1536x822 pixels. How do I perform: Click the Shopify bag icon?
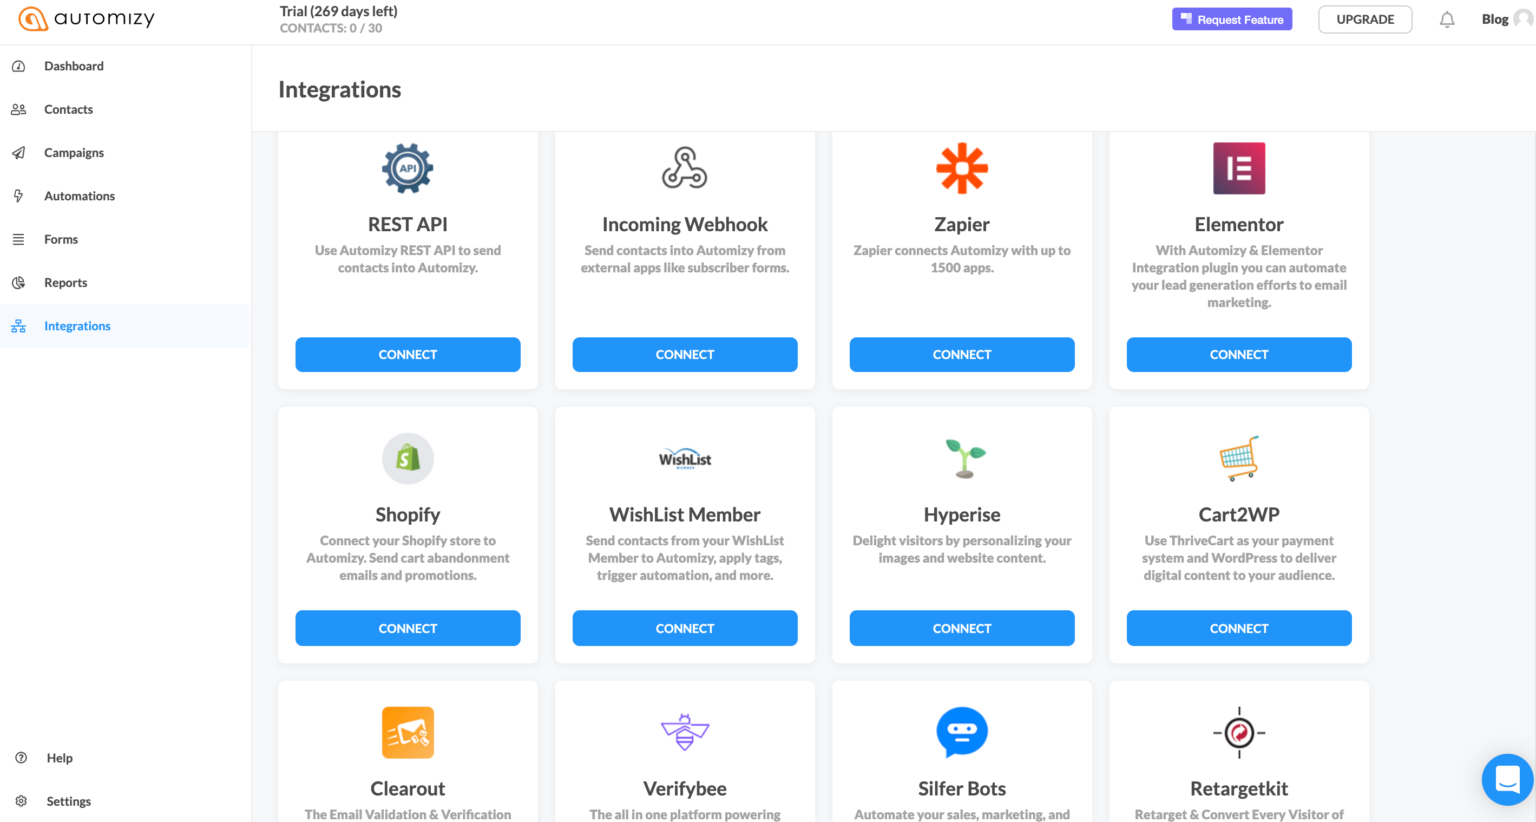coord(407,458)
